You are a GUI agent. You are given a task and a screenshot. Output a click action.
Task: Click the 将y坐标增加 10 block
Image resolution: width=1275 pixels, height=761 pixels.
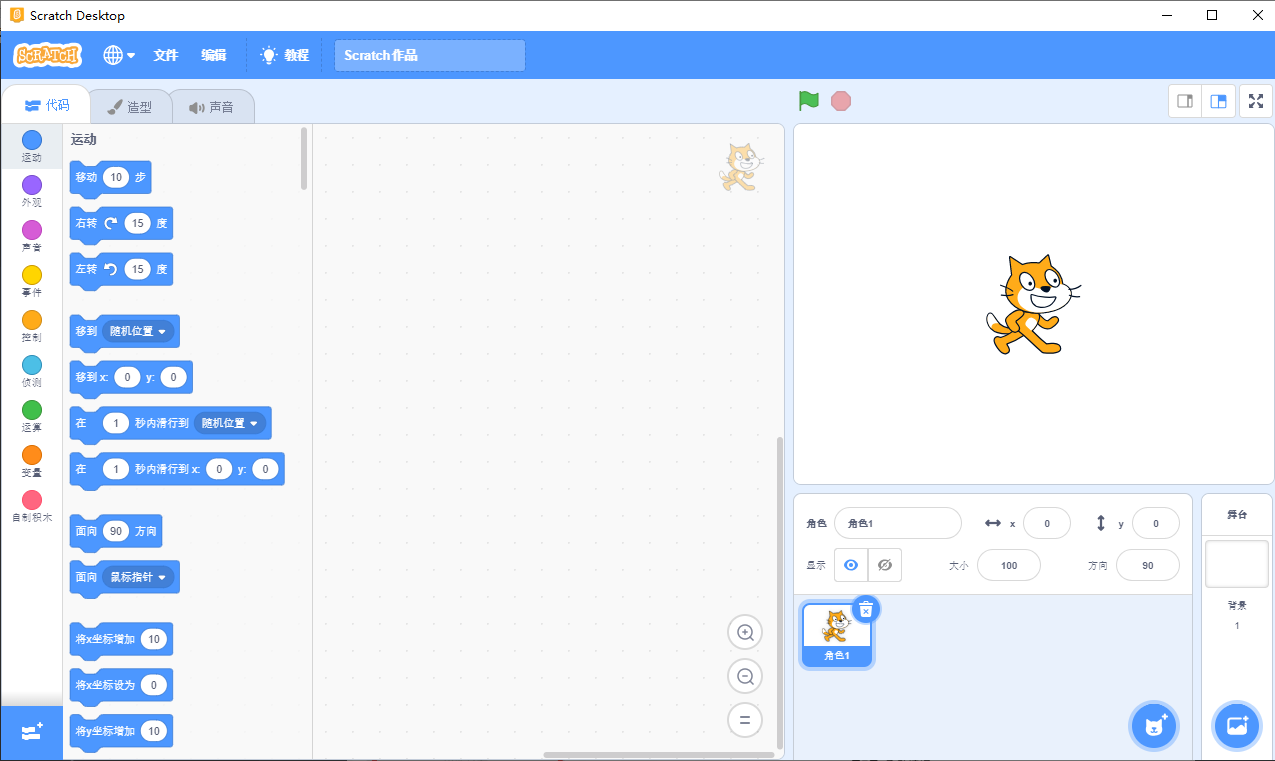121,731
